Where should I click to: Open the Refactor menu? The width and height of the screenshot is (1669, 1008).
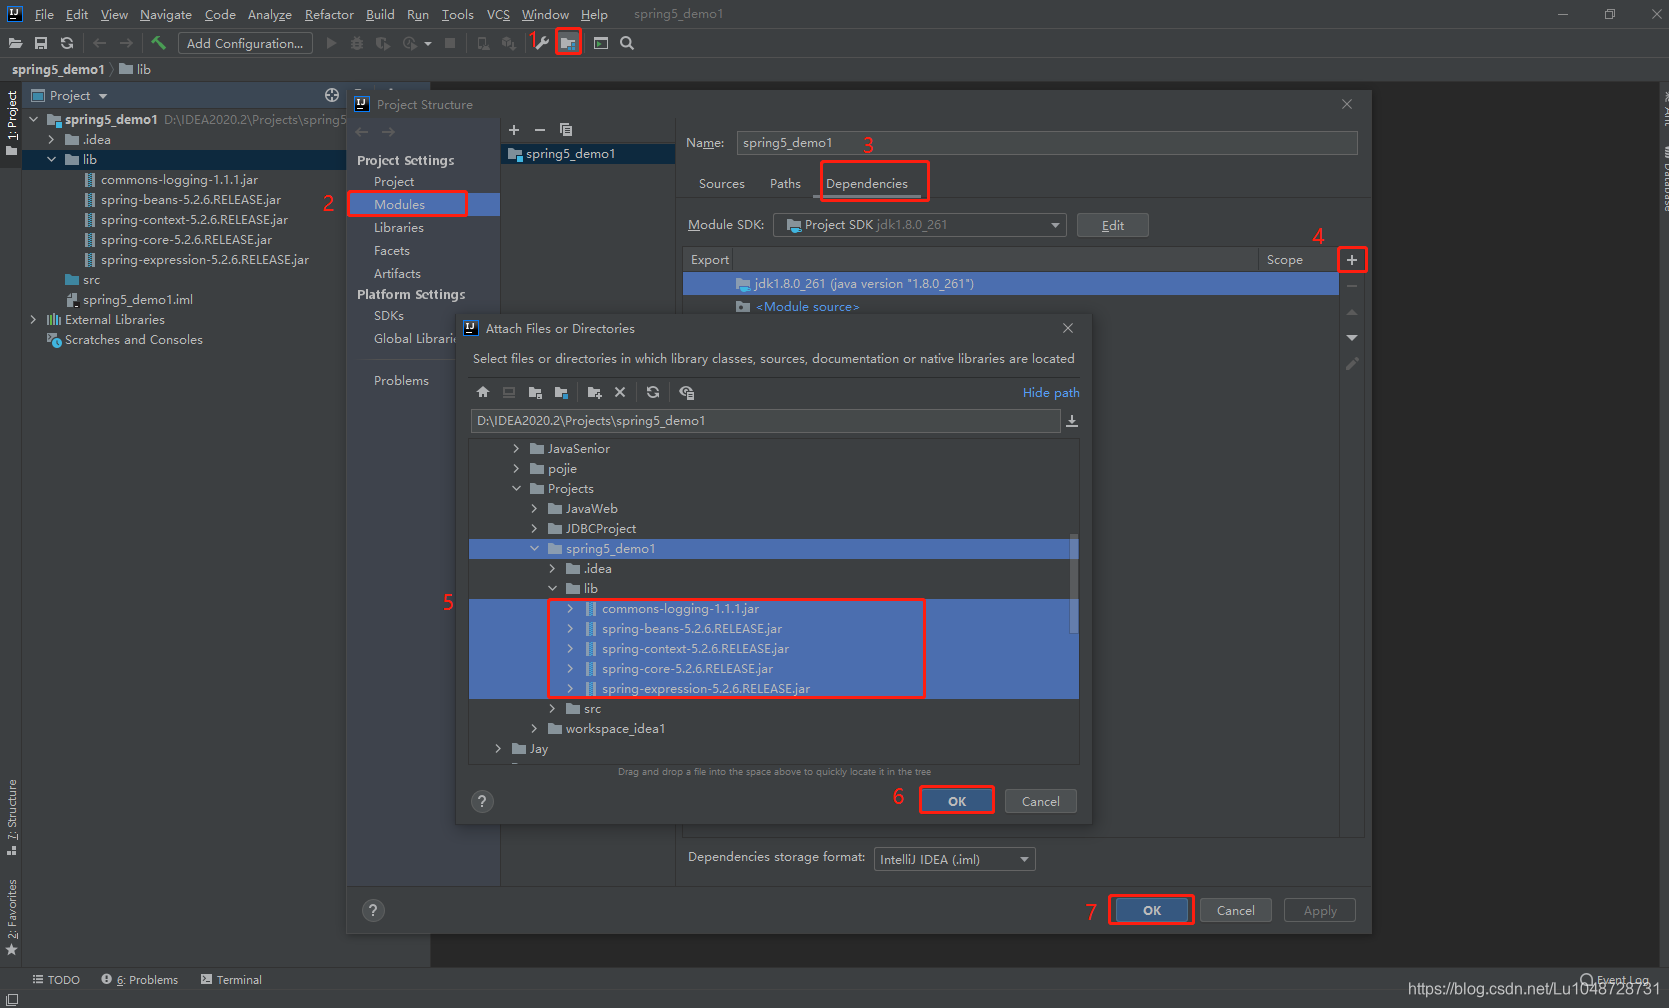click(x=329, y=14)
